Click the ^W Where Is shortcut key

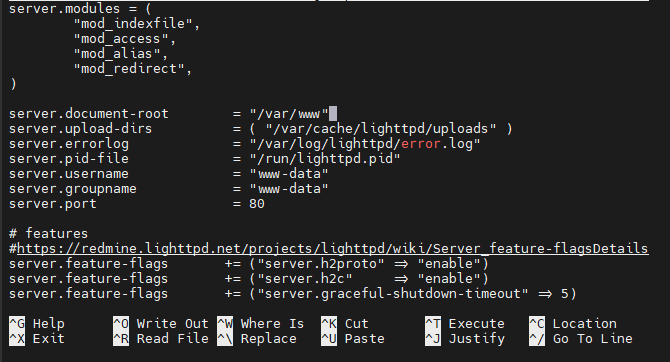coord(260,324)
